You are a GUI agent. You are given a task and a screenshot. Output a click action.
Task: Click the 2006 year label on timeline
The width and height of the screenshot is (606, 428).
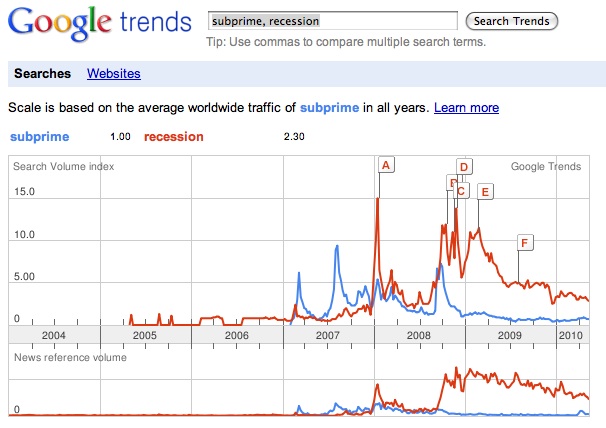pos(236,336)
